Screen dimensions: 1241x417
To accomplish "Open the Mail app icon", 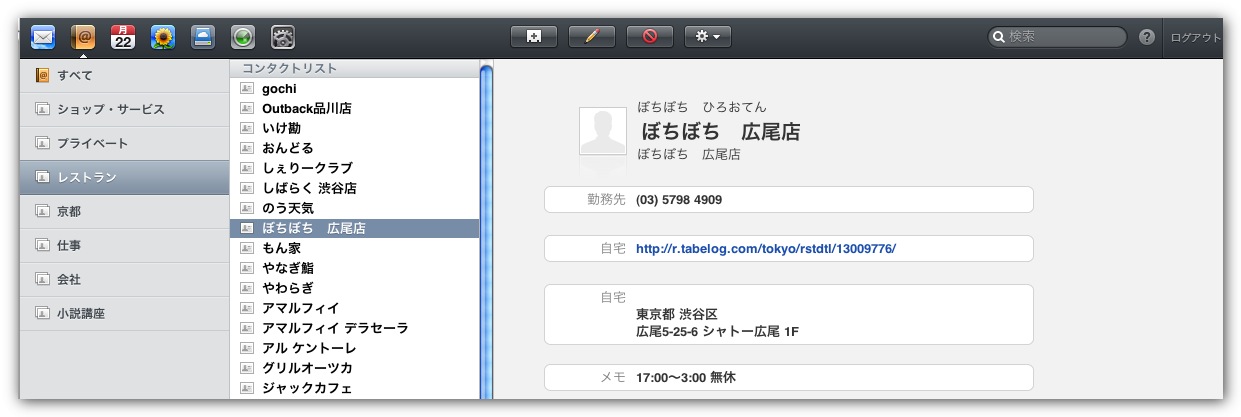I will coord(43,37).
